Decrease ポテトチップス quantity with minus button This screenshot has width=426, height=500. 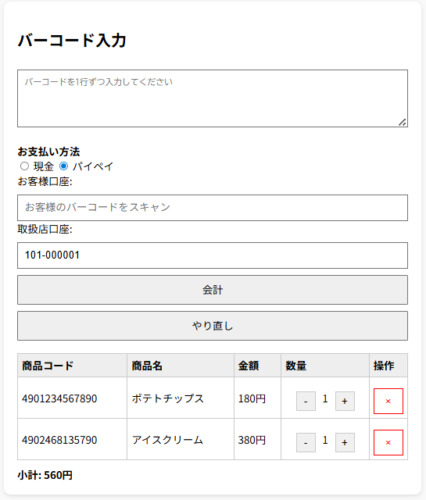tap(306, 401)
